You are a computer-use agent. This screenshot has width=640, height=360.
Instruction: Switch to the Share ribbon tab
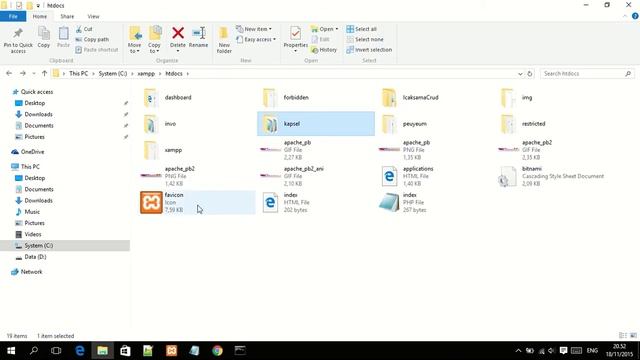(x=67, y=16)
